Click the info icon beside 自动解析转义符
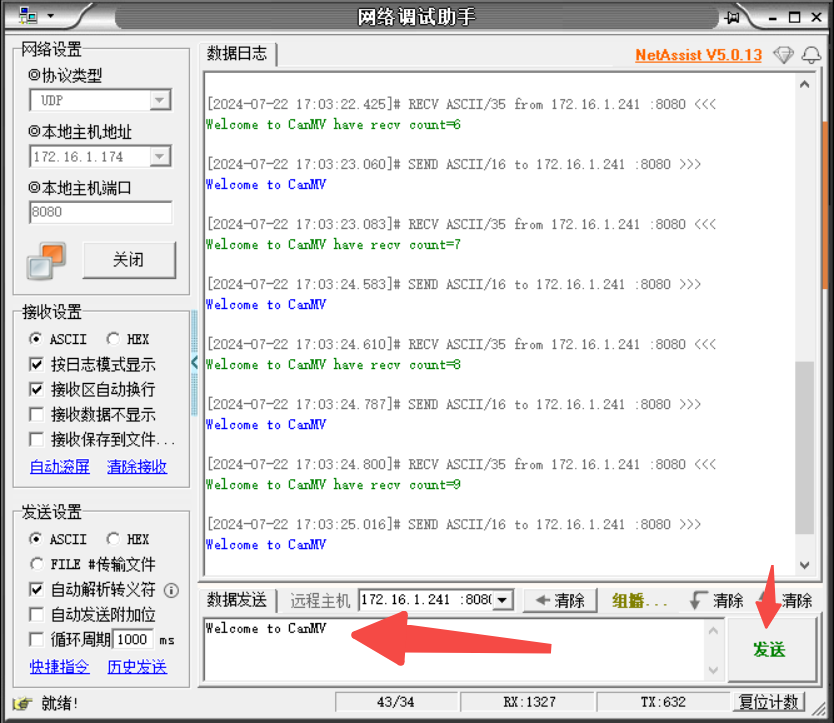 tap(171, 590)
